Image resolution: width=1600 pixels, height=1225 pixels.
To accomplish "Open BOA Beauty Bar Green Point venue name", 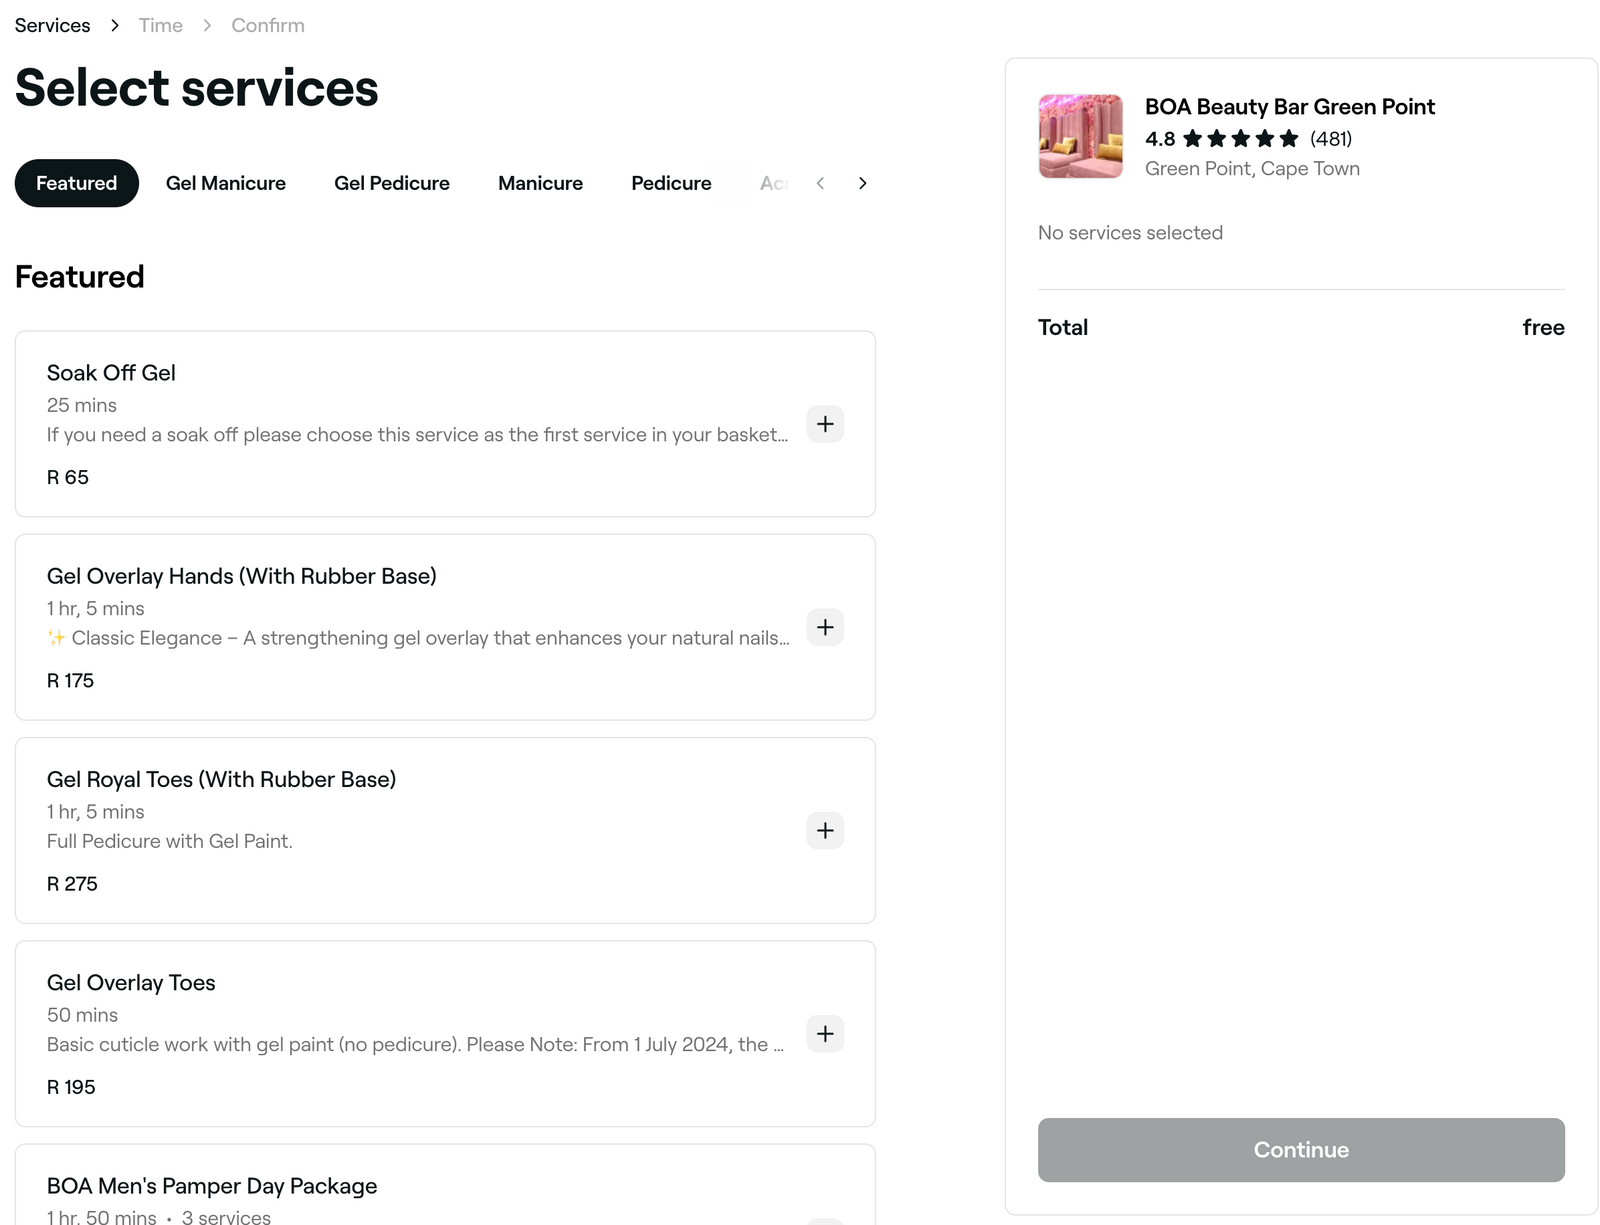I will [1289, 107].
